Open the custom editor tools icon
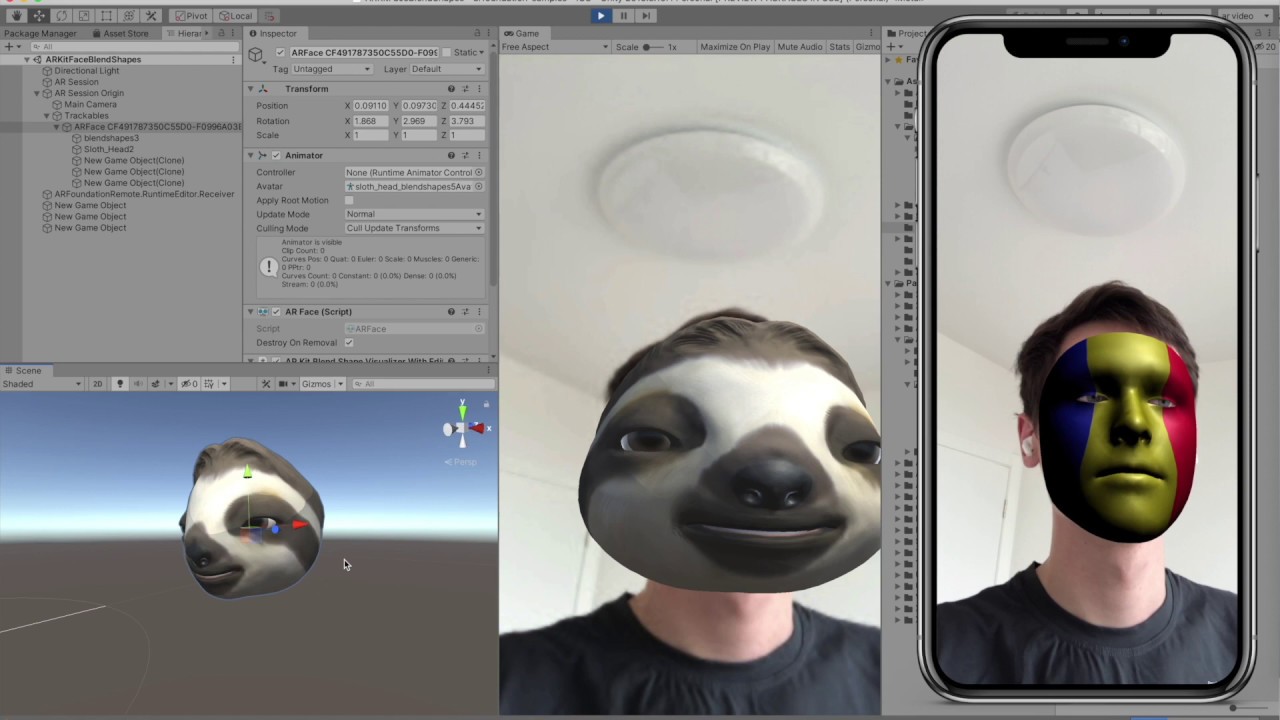The width and height of the screenshot is (1280, 720). click(x=151, y=16)
